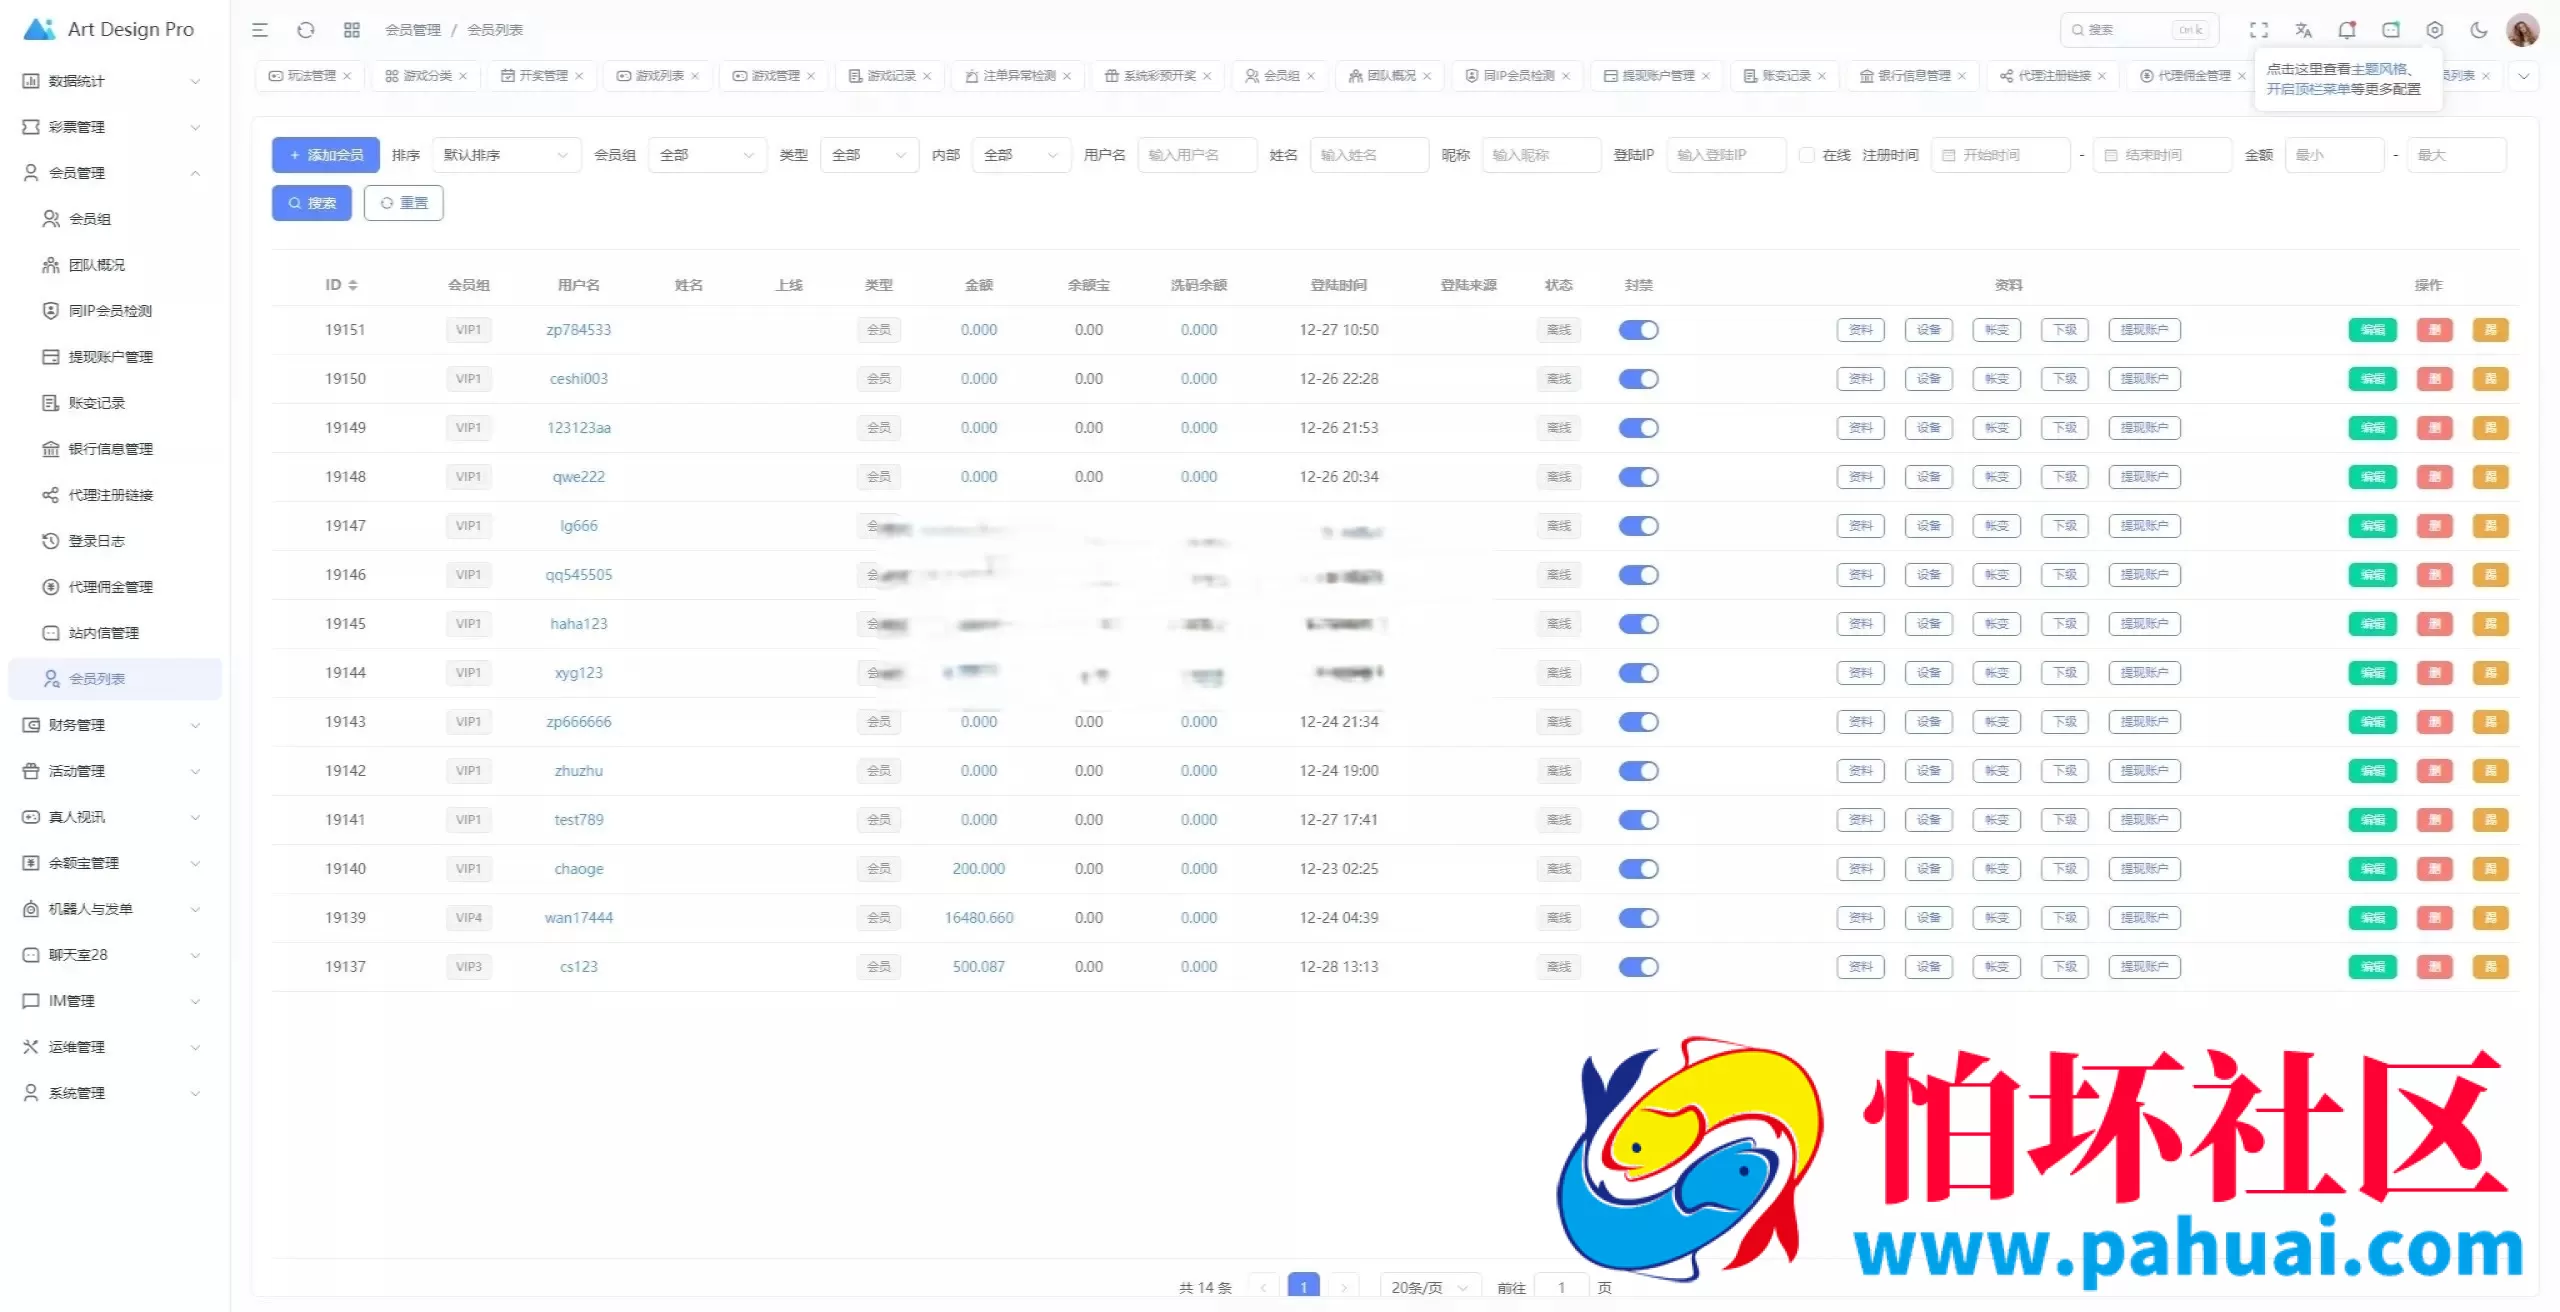The image size is (2560, 1312).
Task: Open username link wan17444
Action: (579, 918)
